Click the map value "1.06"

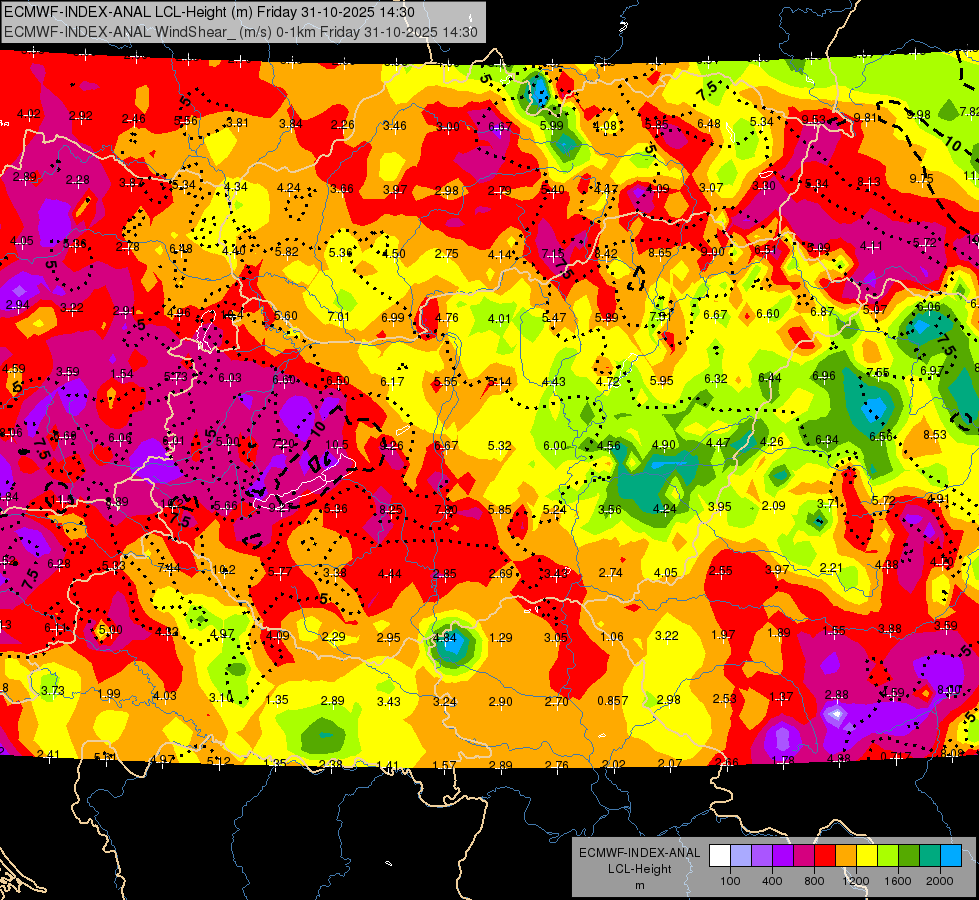(x=612, y=636)
